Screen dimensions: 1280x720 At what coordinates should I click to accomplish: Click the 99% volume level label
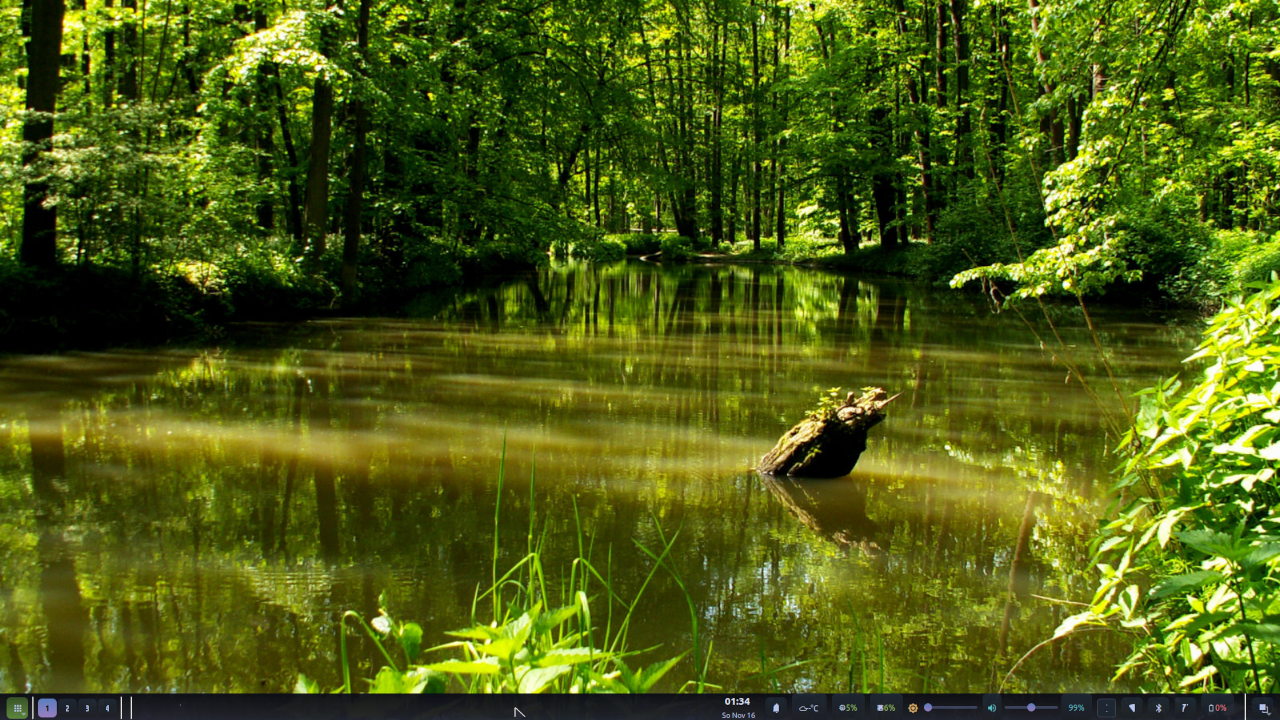[x=1076, y=708]
